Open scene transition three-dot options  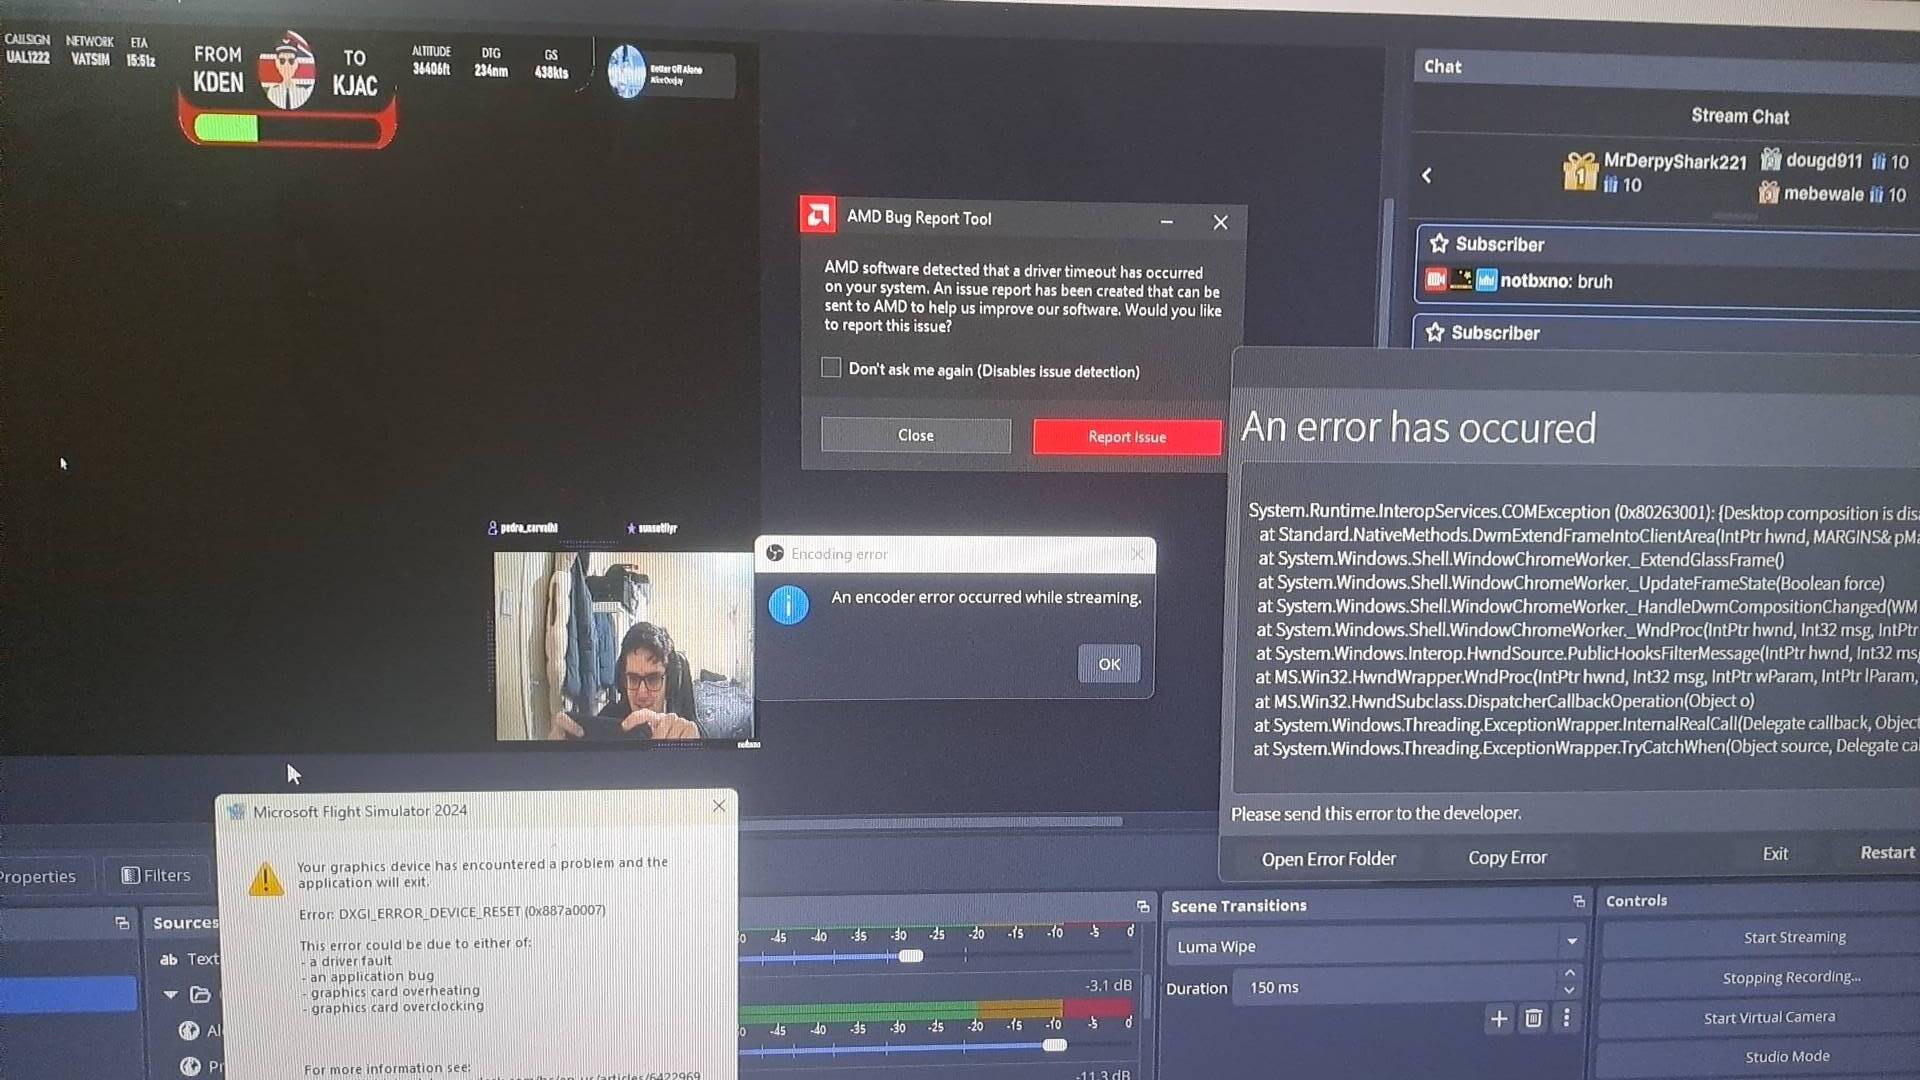(1566, 1018)
